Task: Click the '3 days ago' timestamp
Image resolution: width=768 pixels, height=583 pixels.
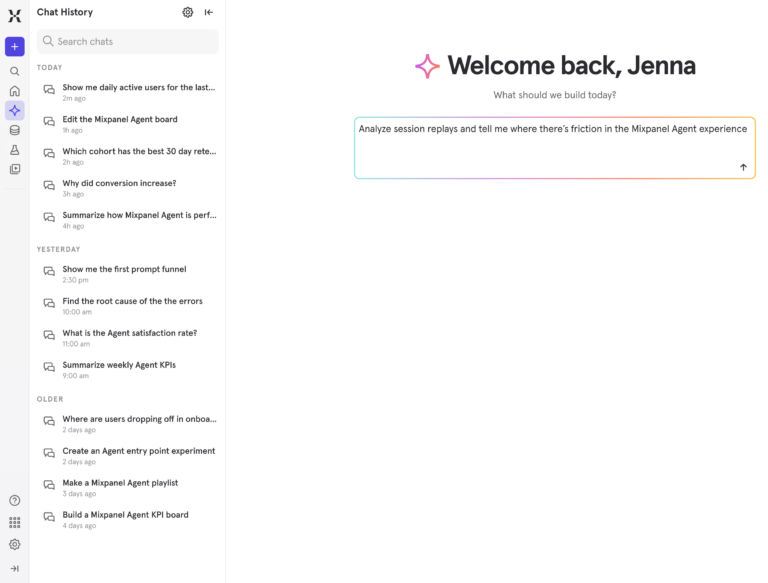Action: point(79,494)
